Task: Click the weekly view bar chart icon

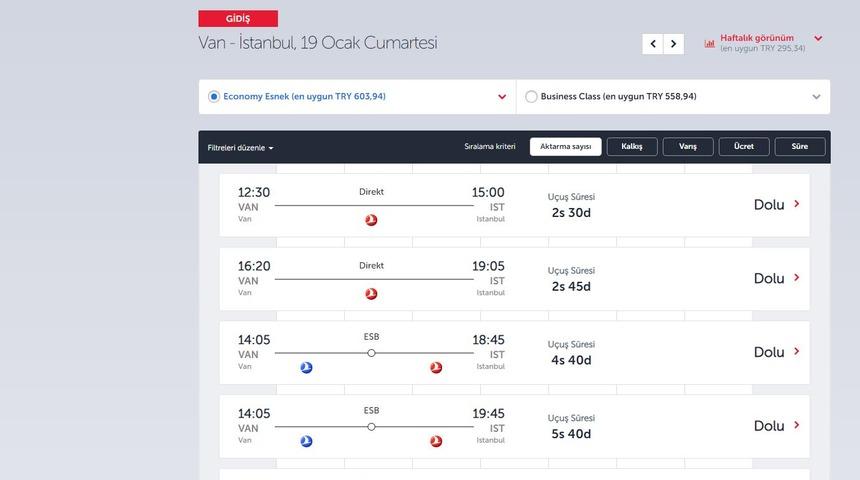Action: (x=710, y=43)
